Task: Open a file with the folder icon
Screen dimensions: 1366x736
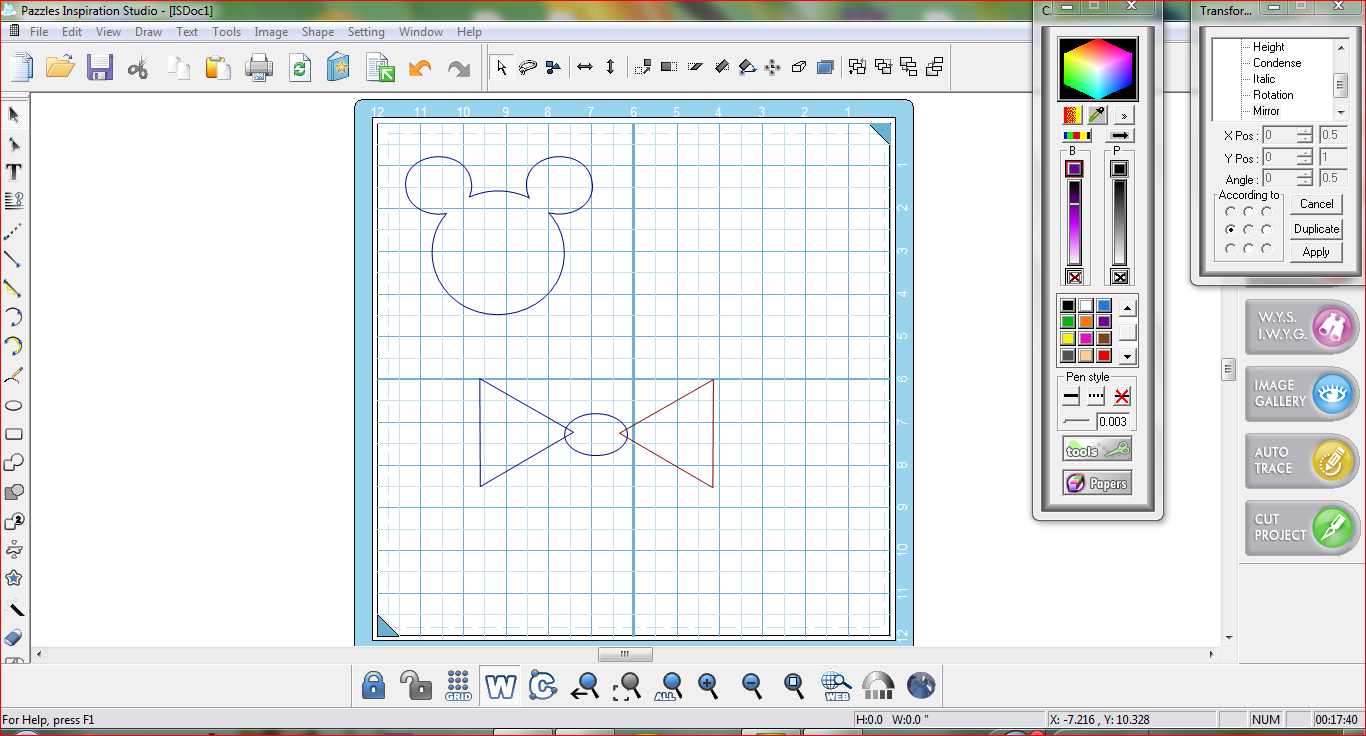Action: tap(60, 67)
